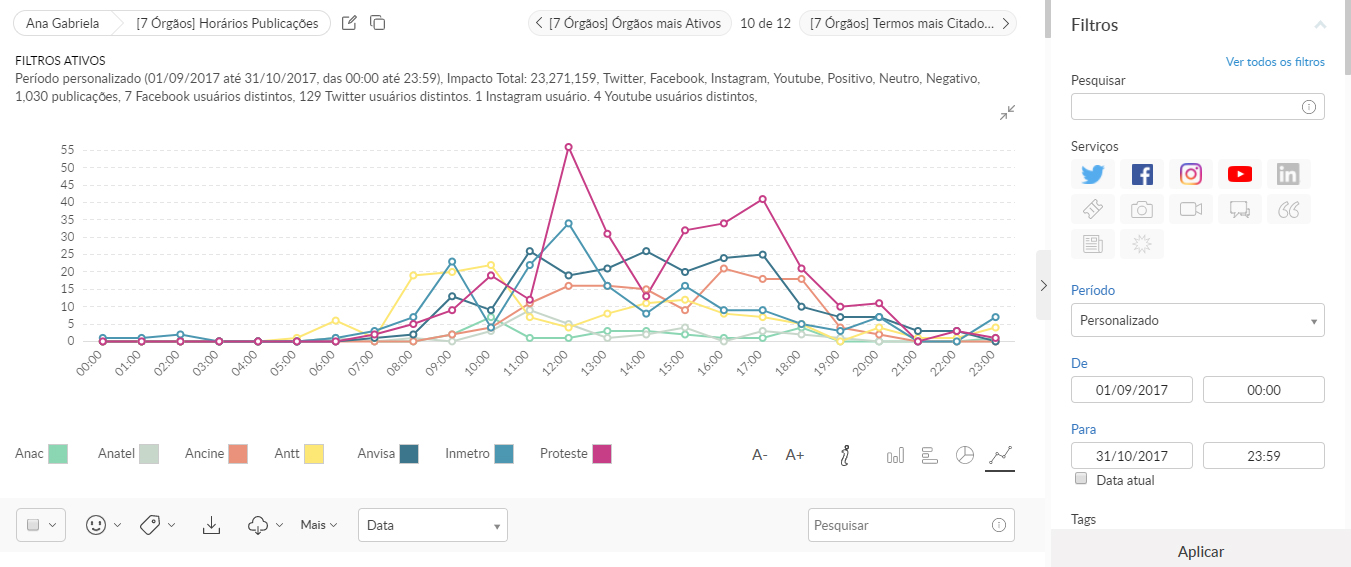Expand the Mais menu
The width and height of the screenshot is (1351, 567).
point(319,525)
